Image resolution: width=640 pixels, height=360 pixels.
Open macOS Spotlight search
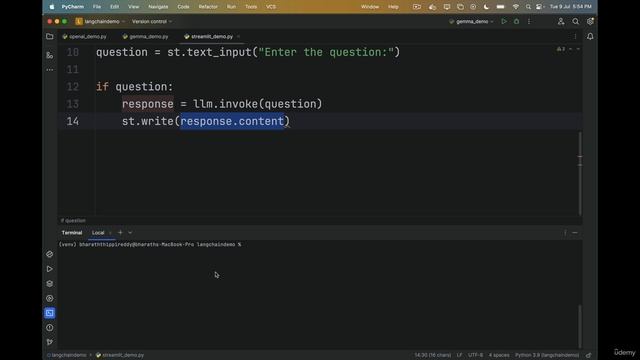pyautogui.click(x=528, y=7)
